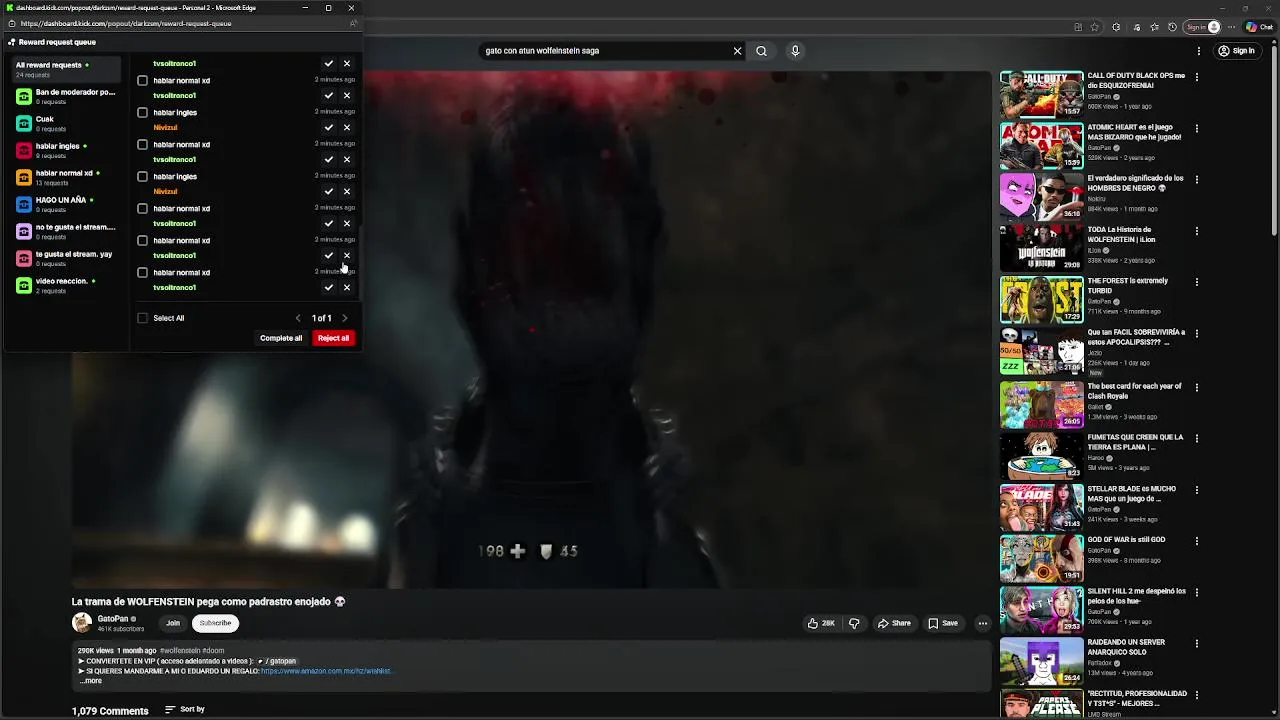Tick the upper 'hablar ingles' request checkbox

tap(142, 113)
